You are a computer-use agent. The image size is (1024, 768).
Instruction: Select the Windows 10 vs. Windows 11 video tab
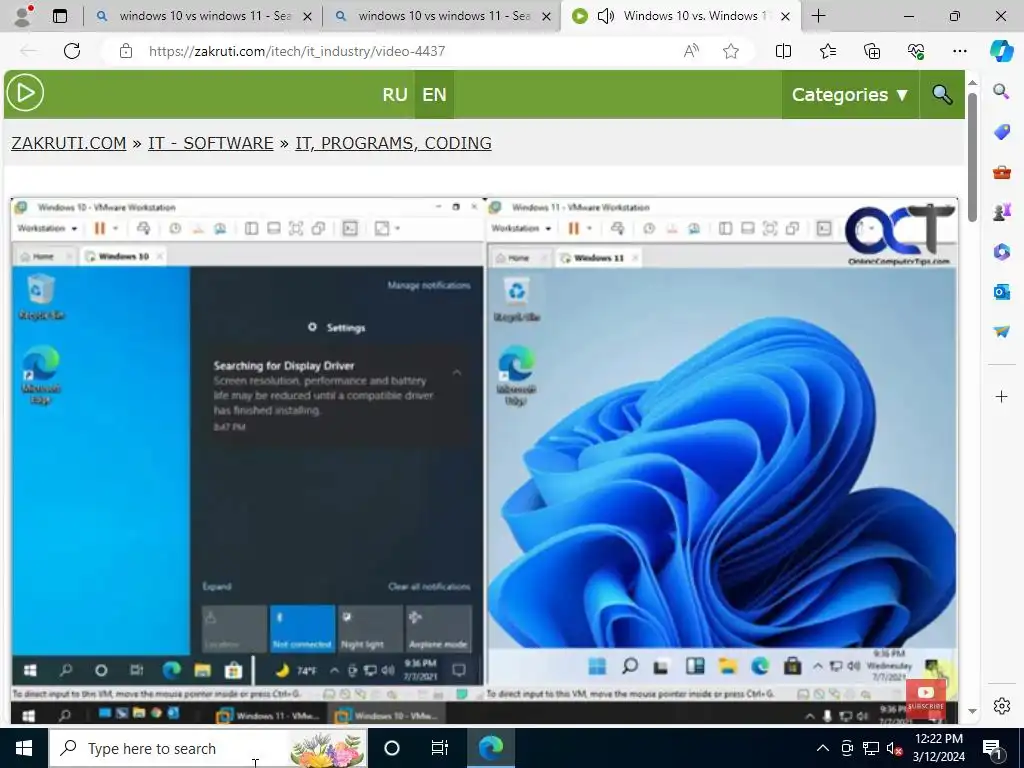[x=682, y=16]
